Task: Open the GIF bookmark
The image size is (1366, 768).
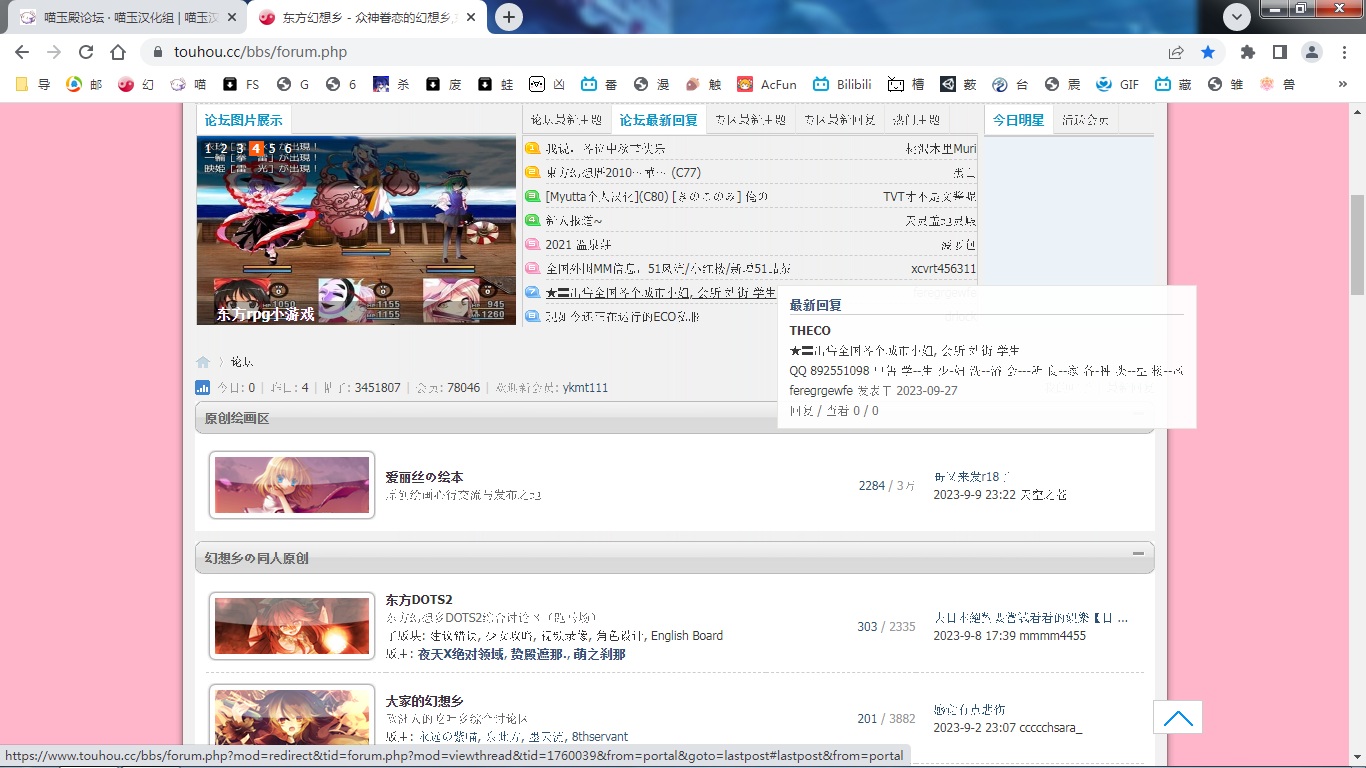Action: tap(1117, 85)
